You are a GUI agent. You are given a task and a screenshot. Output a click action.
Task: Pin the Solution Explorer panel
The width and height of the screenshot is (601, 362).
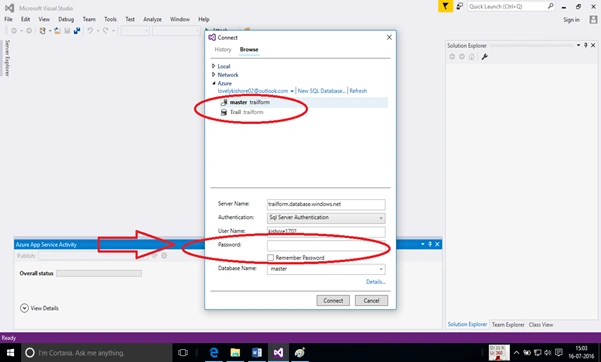[x=586, y=45]
